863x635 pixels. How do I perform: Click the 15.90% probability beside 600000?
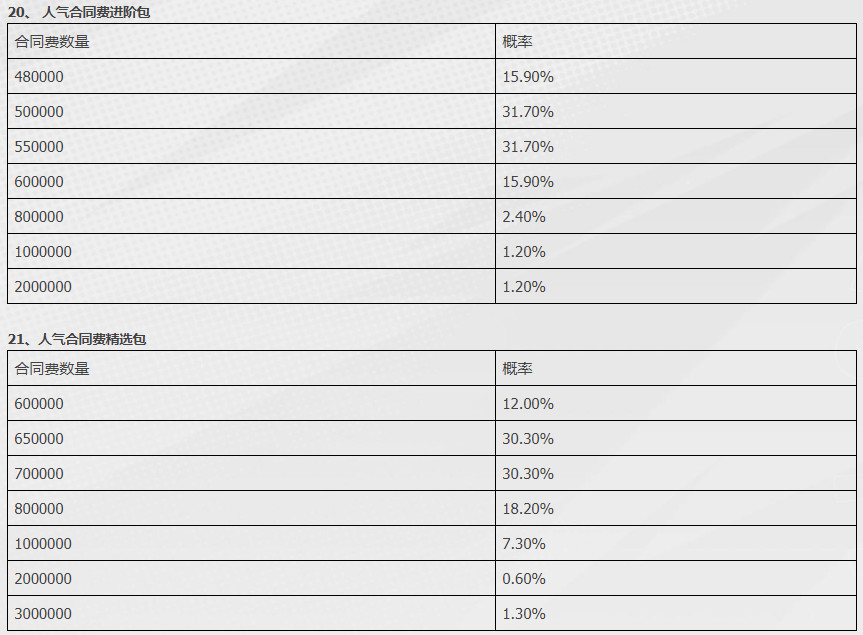click(676, 182)
